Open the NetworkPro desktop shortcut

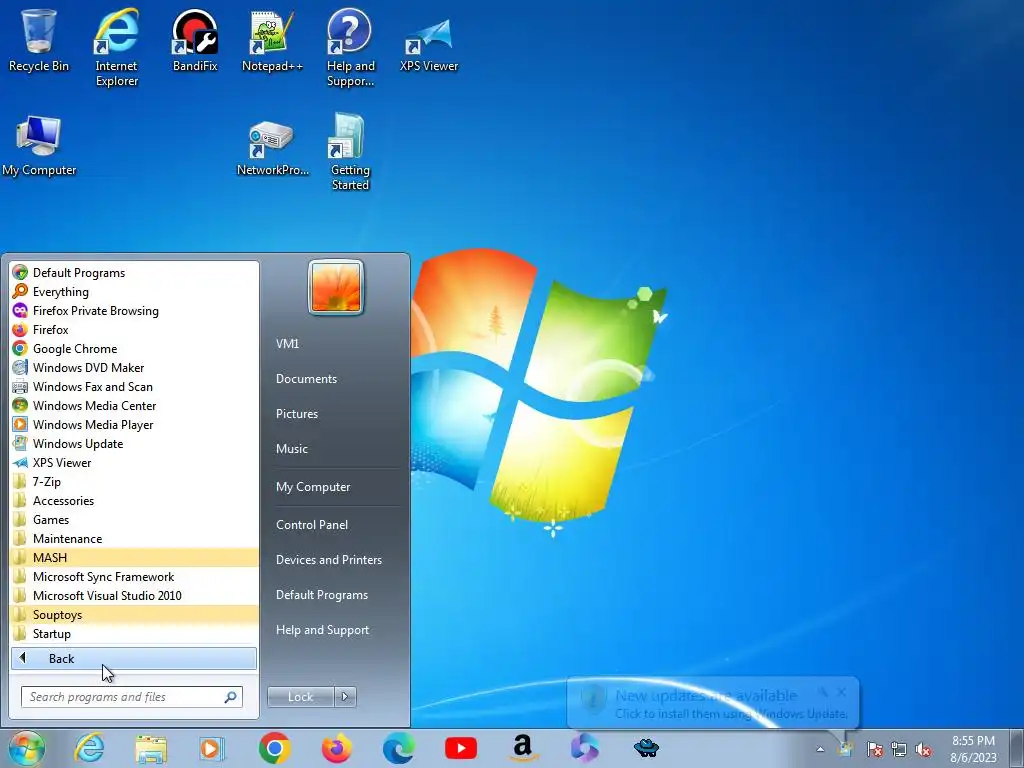[x=272, y=147]
